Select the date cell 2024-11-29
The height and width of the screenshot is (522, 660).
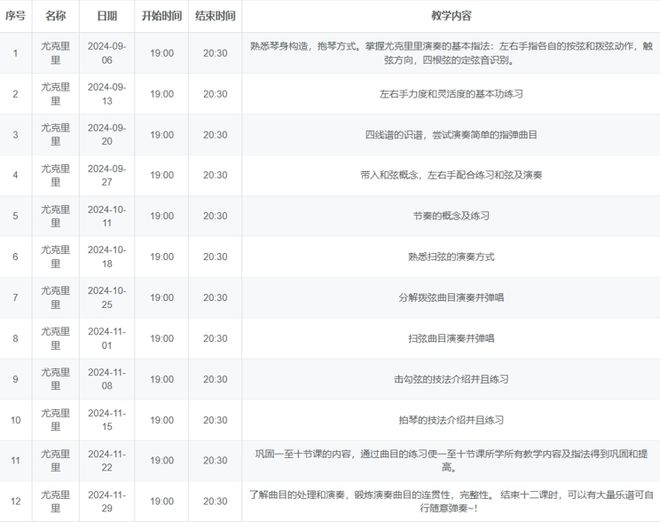(x=106, y=501)
